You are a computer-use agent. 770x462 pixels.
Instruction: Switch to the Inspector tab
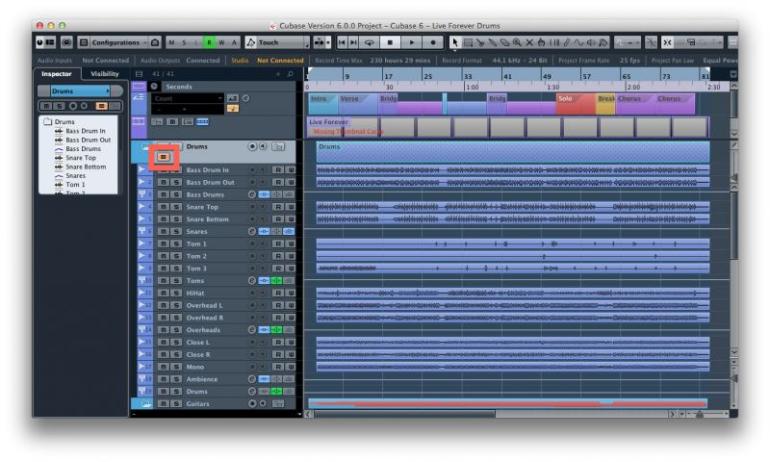56,74
